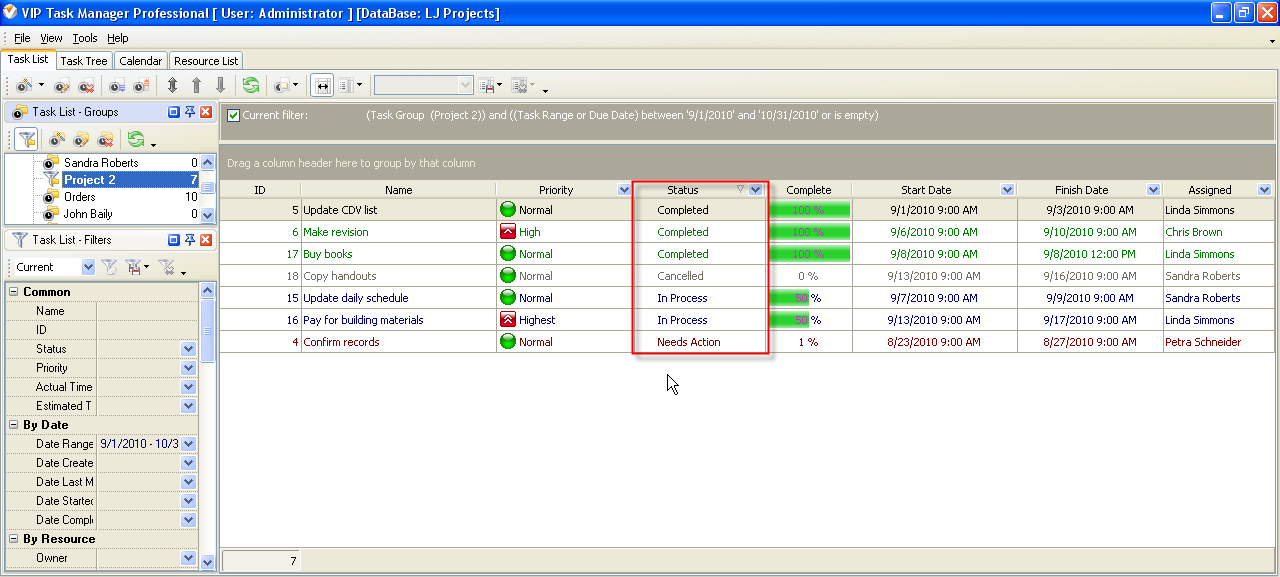
Task: Collapse the Common filter section
Action: tap(14, 292)
